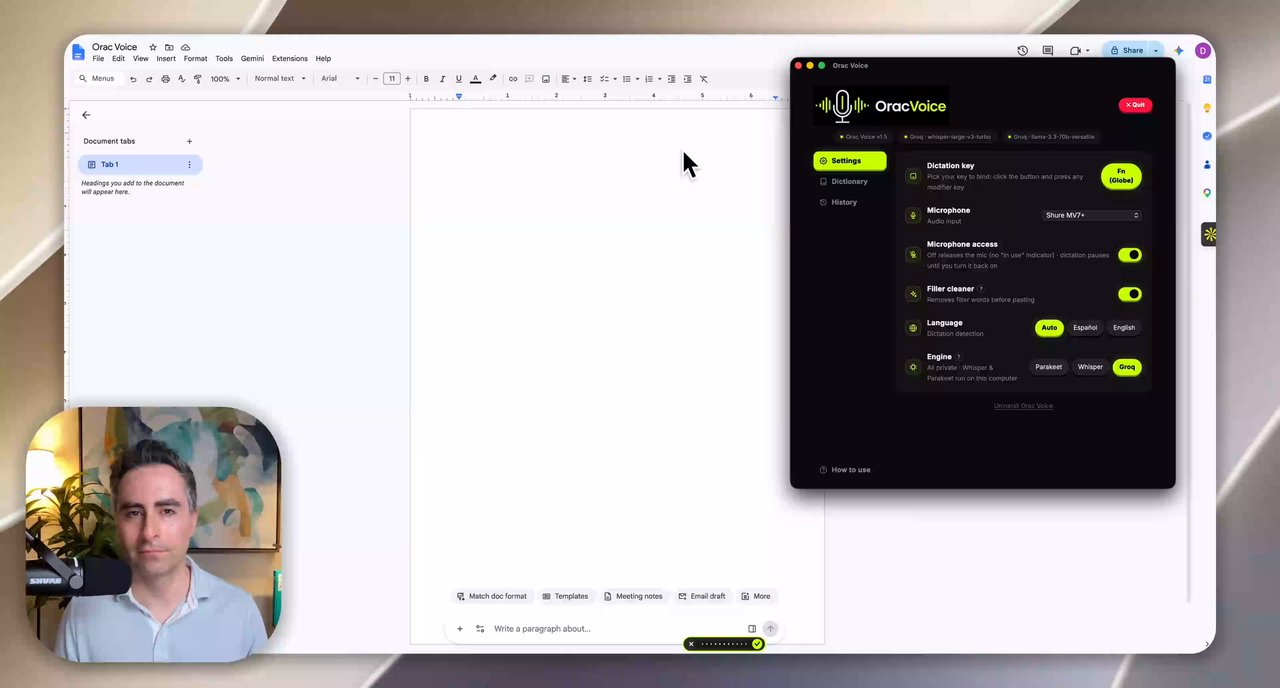Select English language option

(x=1124, y=327)
